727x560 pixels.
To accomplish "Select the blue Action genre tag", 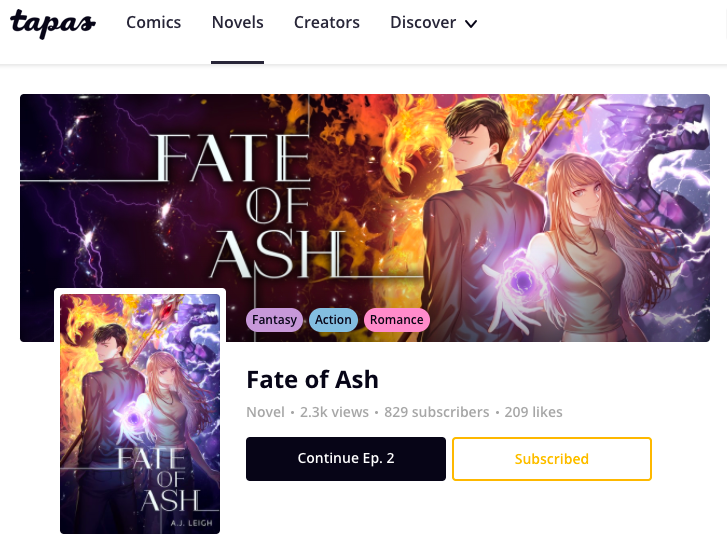I will tap(333, 320).
